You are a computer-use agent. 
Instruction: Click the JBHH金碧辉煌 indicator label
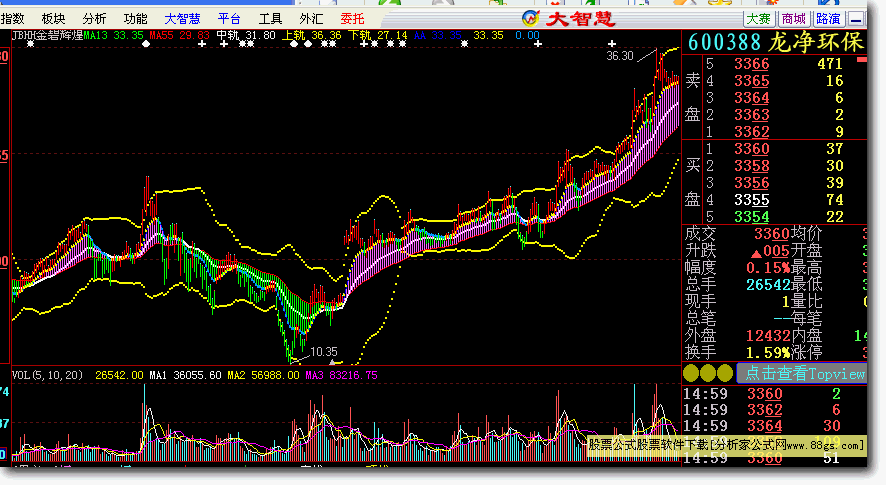[x=47, y=36]
